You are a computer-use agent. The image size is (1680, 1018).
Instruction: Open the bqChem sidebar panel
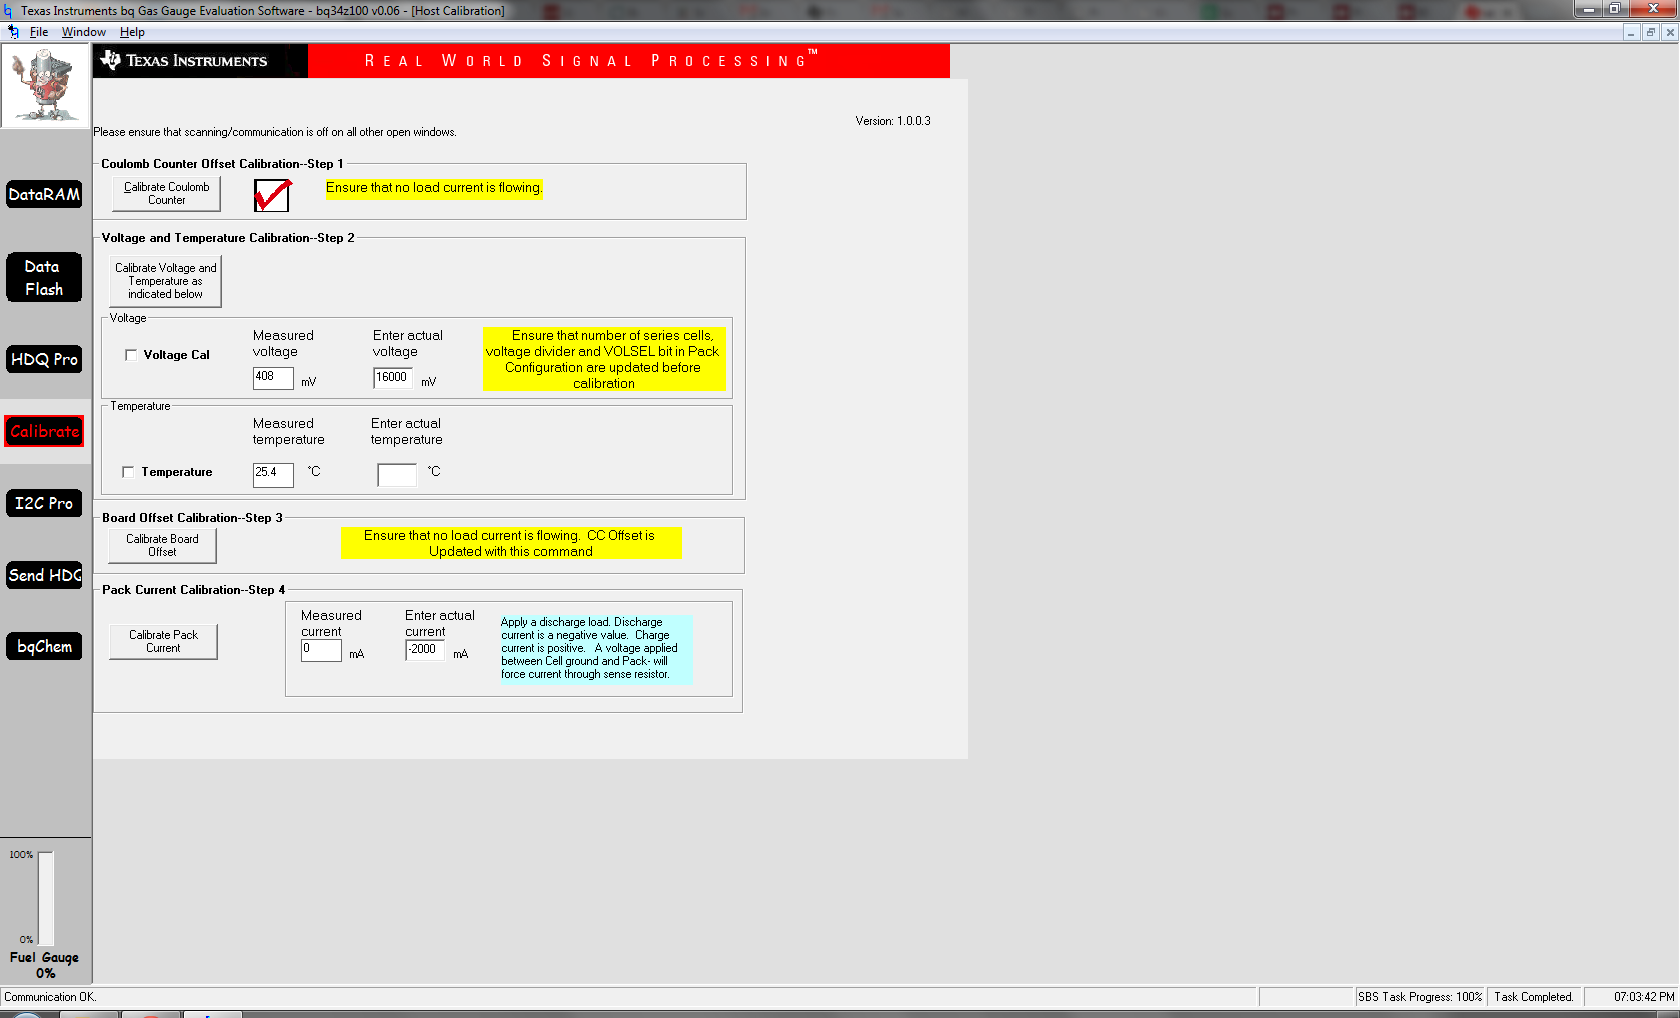click(x=44, y=646)
